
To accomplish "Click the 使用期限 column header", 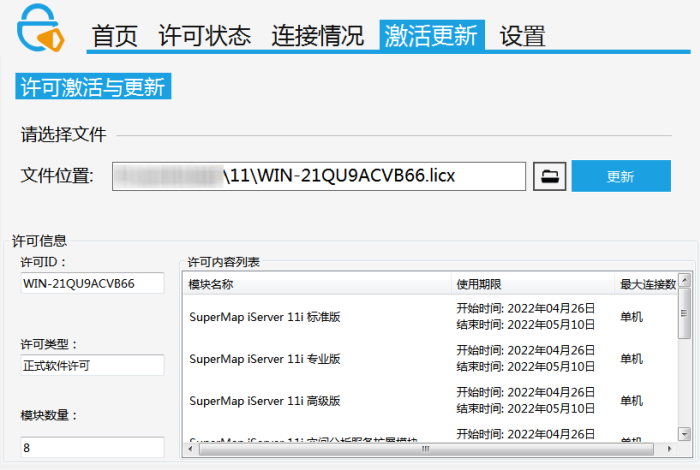I will pos(533,284).
